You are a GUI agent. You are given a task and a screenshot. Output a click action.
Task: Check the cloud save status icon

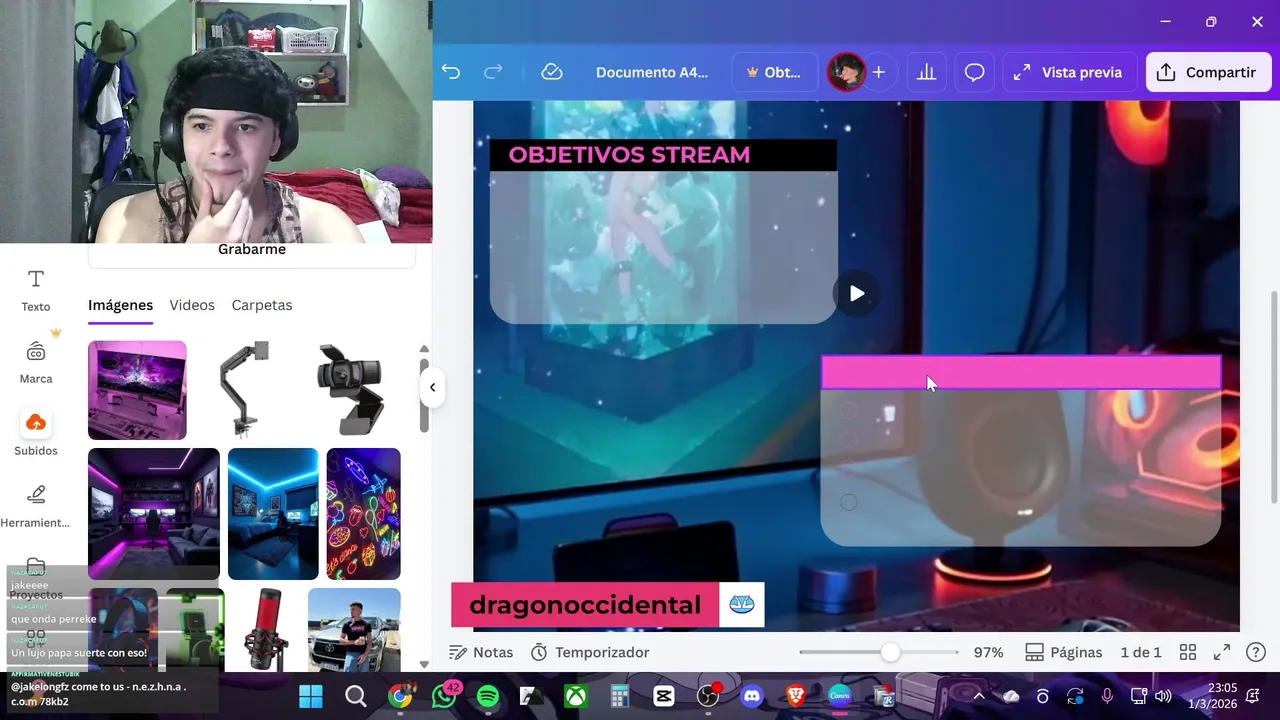[551, 72]
